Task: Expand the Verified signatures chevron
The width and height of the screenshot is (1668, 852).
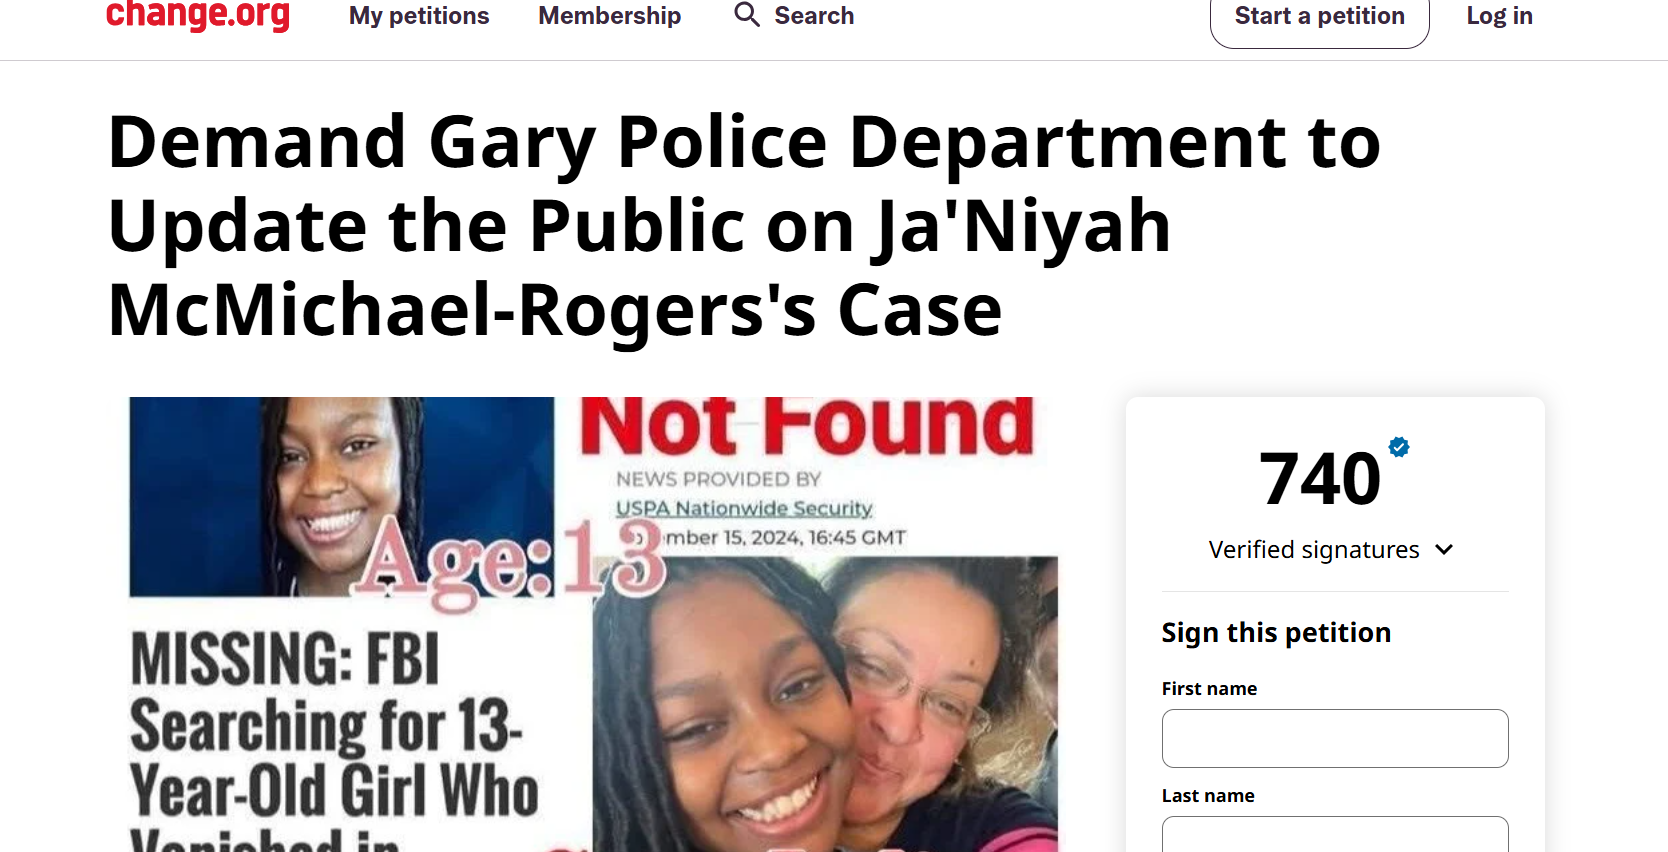Action: (x=1444, y=550)
